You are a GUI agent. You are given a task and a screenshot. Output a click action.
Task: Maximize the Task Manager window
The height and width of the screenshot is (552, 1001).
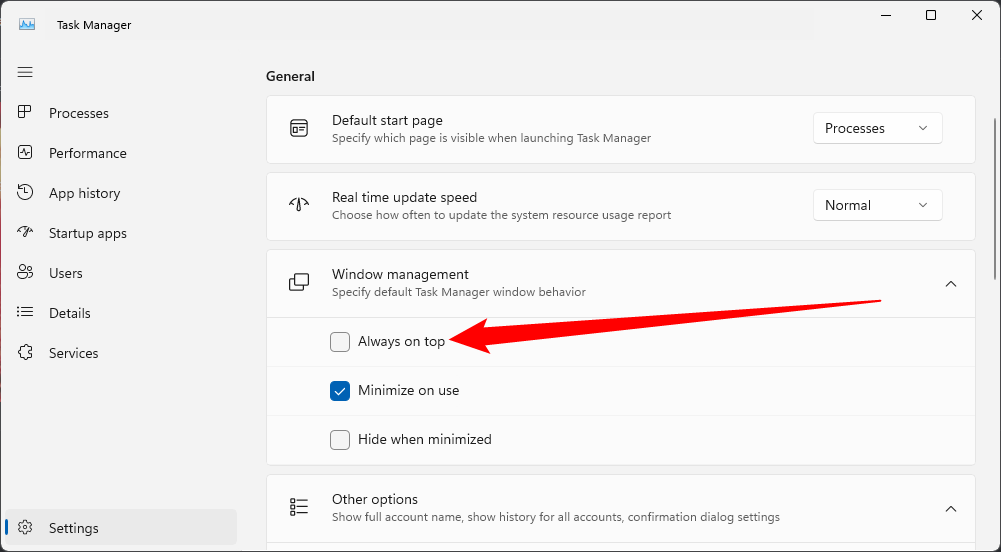pyautogui.click(x=931, y=15)
